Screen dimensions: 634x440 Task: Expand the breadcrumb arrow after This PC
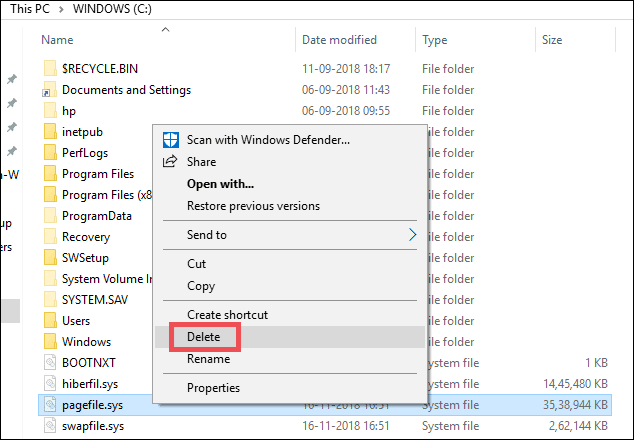click(x=61, y=9)
